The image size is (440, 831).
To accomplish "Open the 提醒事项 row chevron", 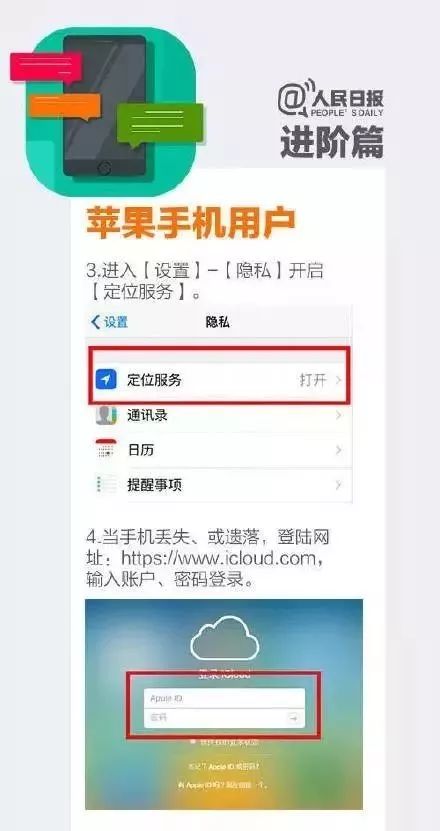I will tap(339, 485).
